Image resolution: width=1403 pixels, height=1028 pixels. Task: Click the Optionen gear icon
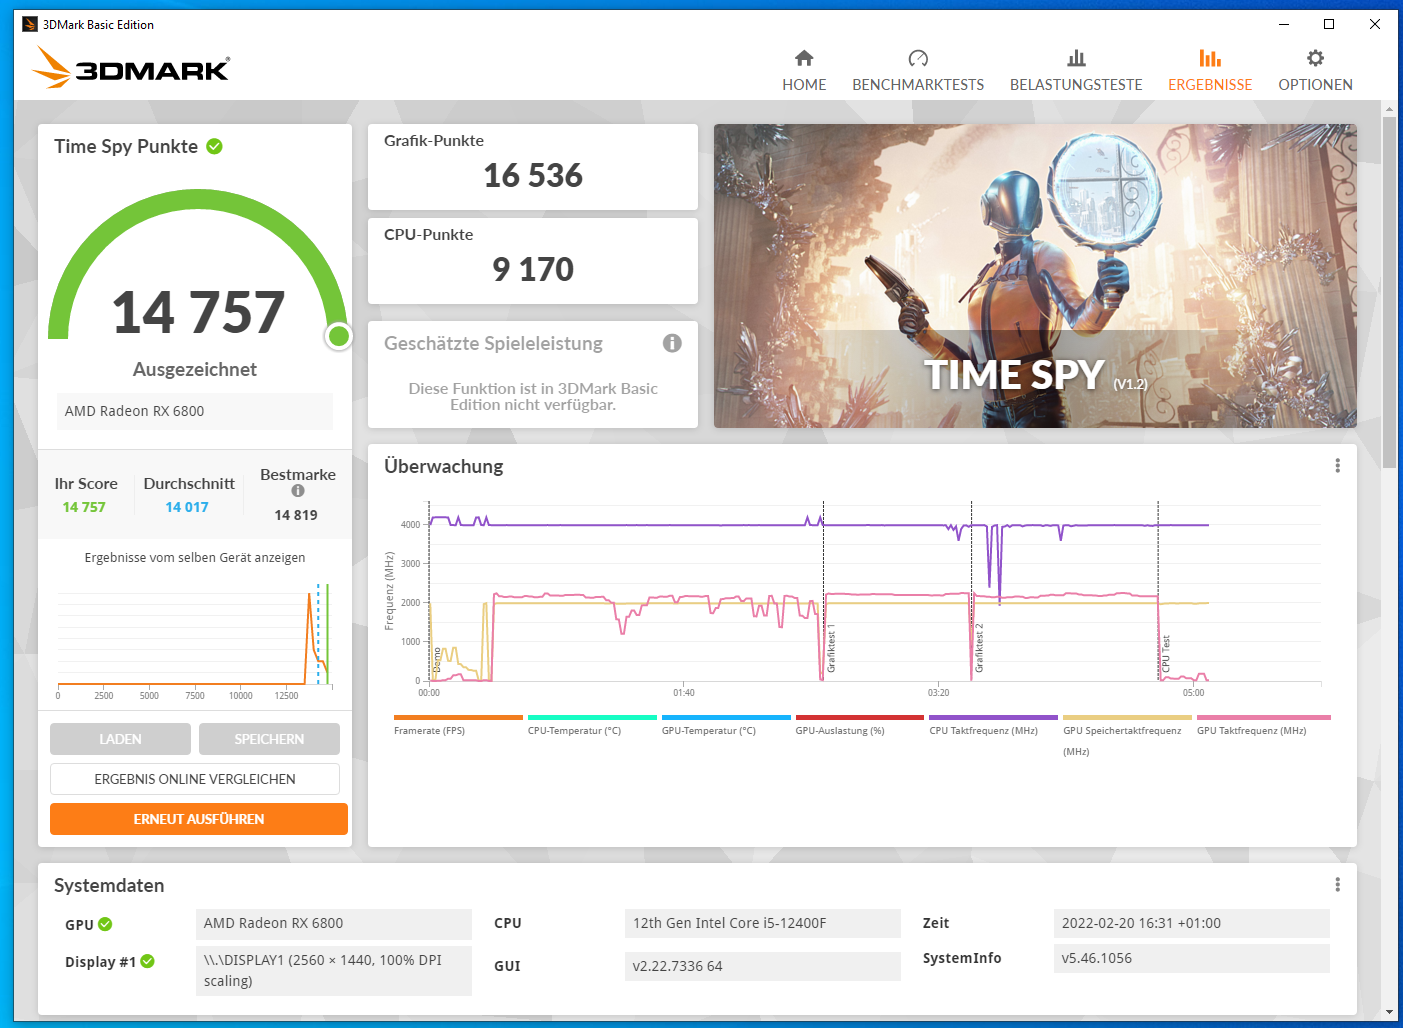(x=1315, y=58)
